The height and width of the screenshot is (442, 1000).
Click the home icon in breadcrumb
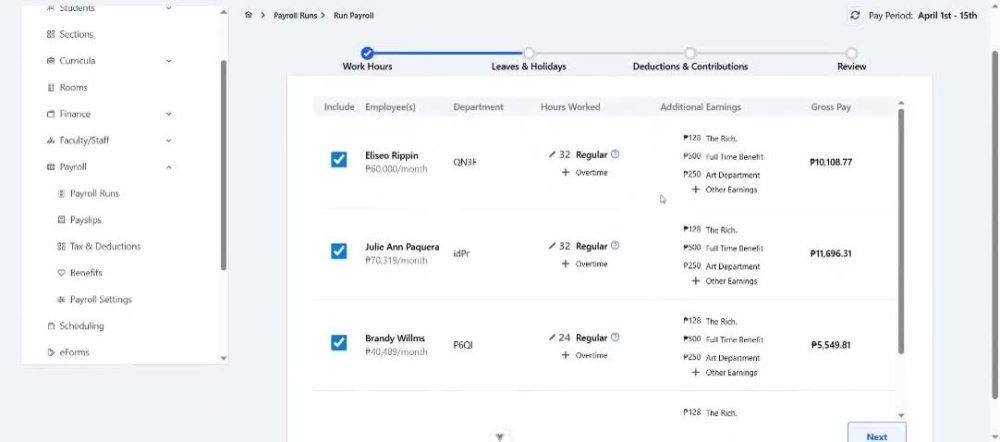(x=248, y=15)
